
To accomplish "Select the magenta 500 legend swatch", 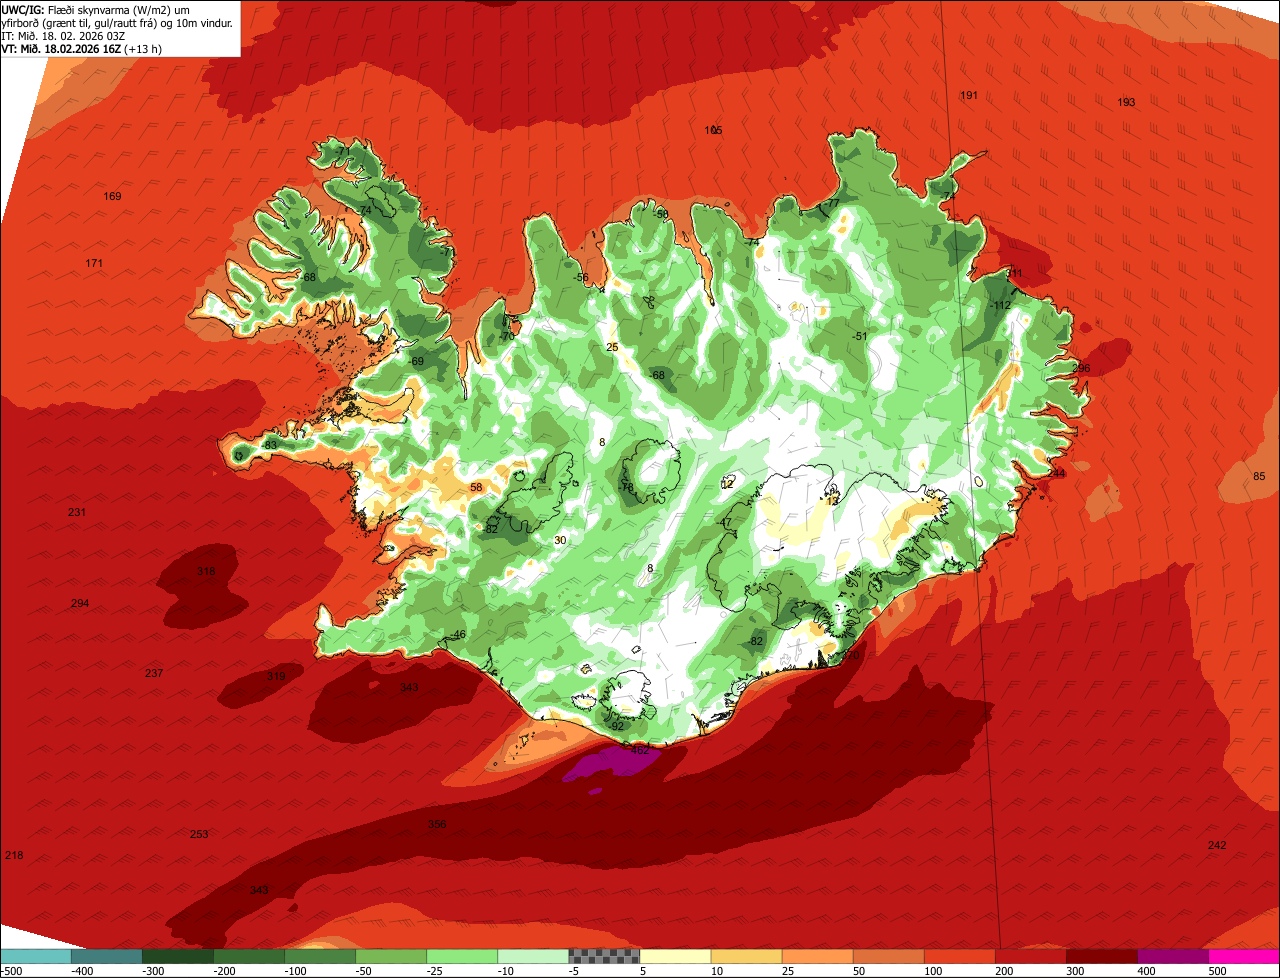I will tap(1244, 956).
